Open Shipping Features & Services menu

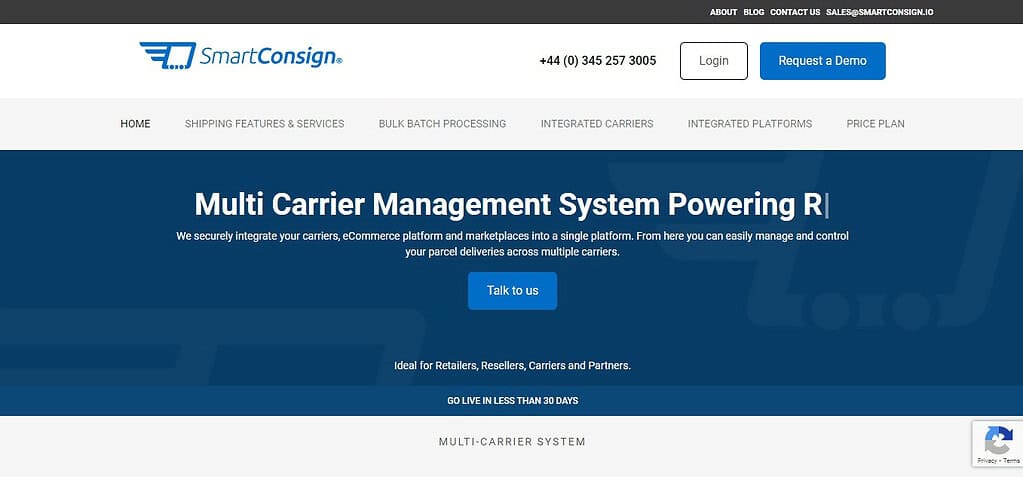click(x=264, y=123)
